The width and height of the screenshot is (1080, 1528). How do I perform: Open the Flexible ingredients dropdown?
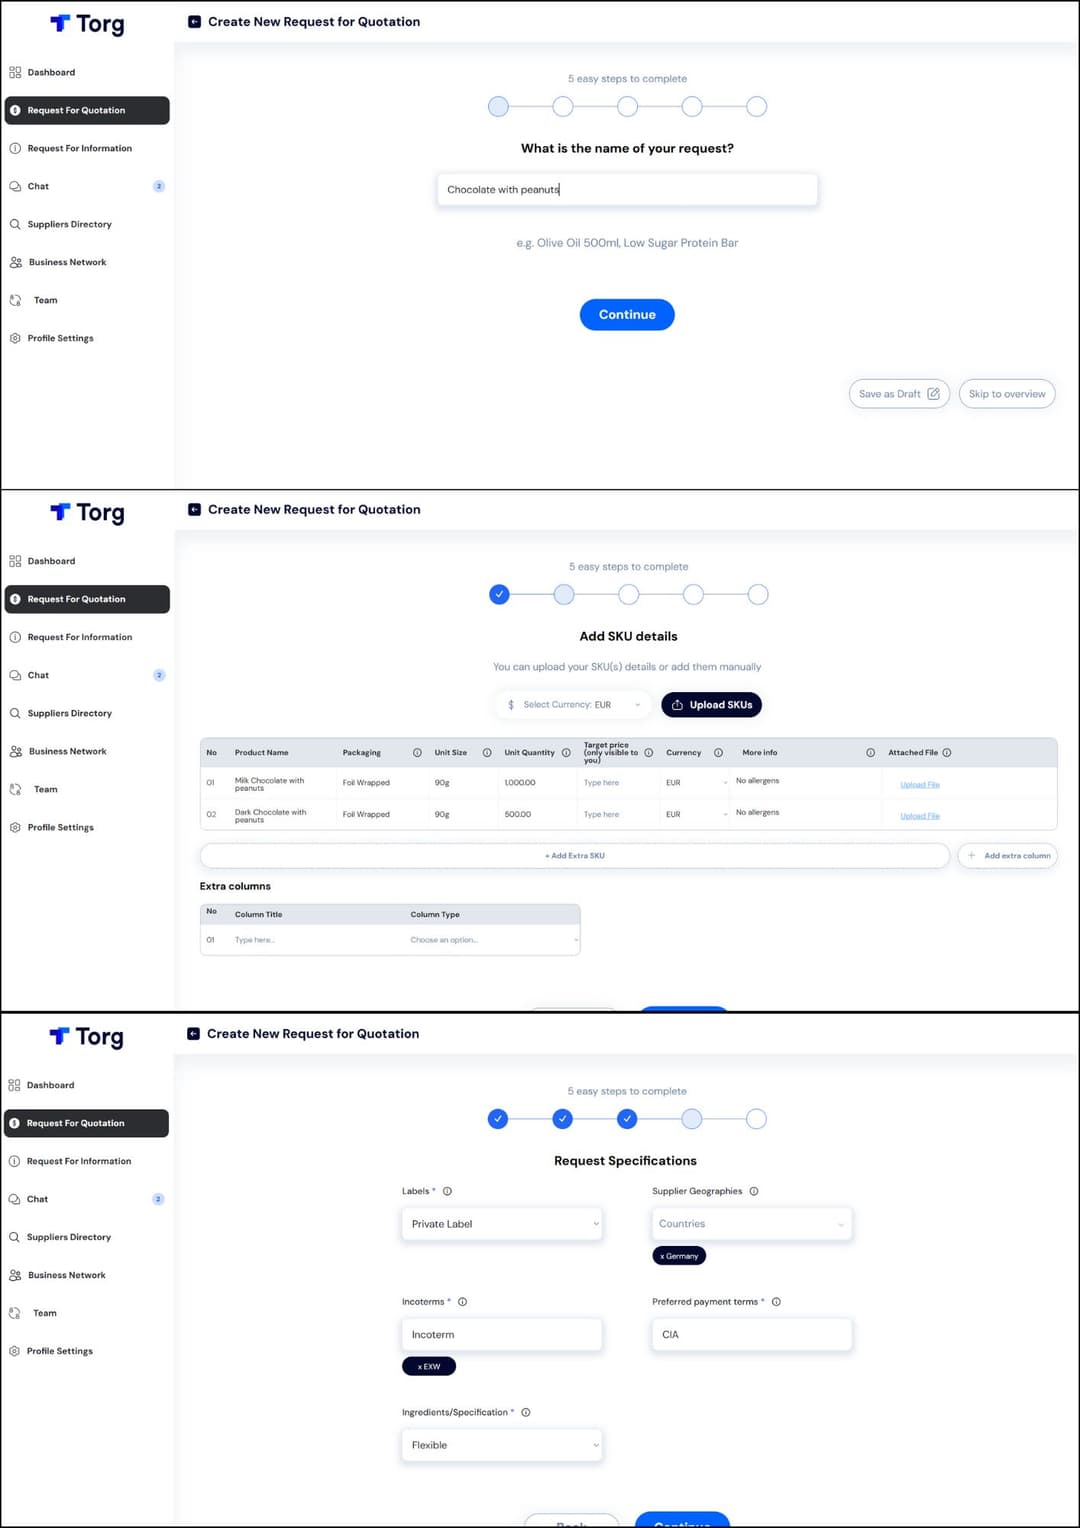point(501,1445)
